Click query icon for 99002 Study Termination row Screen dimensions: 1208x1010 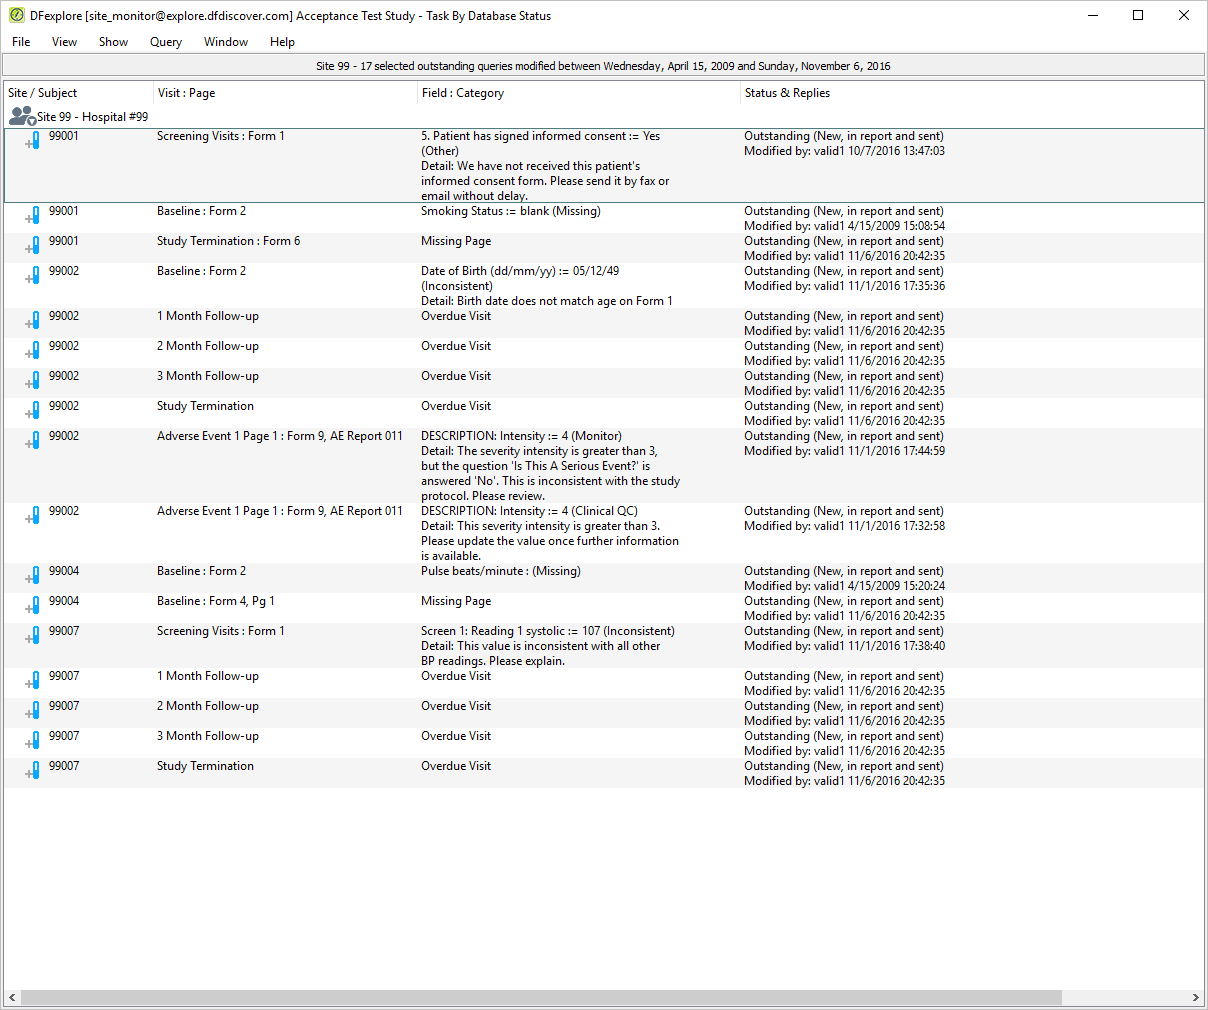click(x=33, y=411)
